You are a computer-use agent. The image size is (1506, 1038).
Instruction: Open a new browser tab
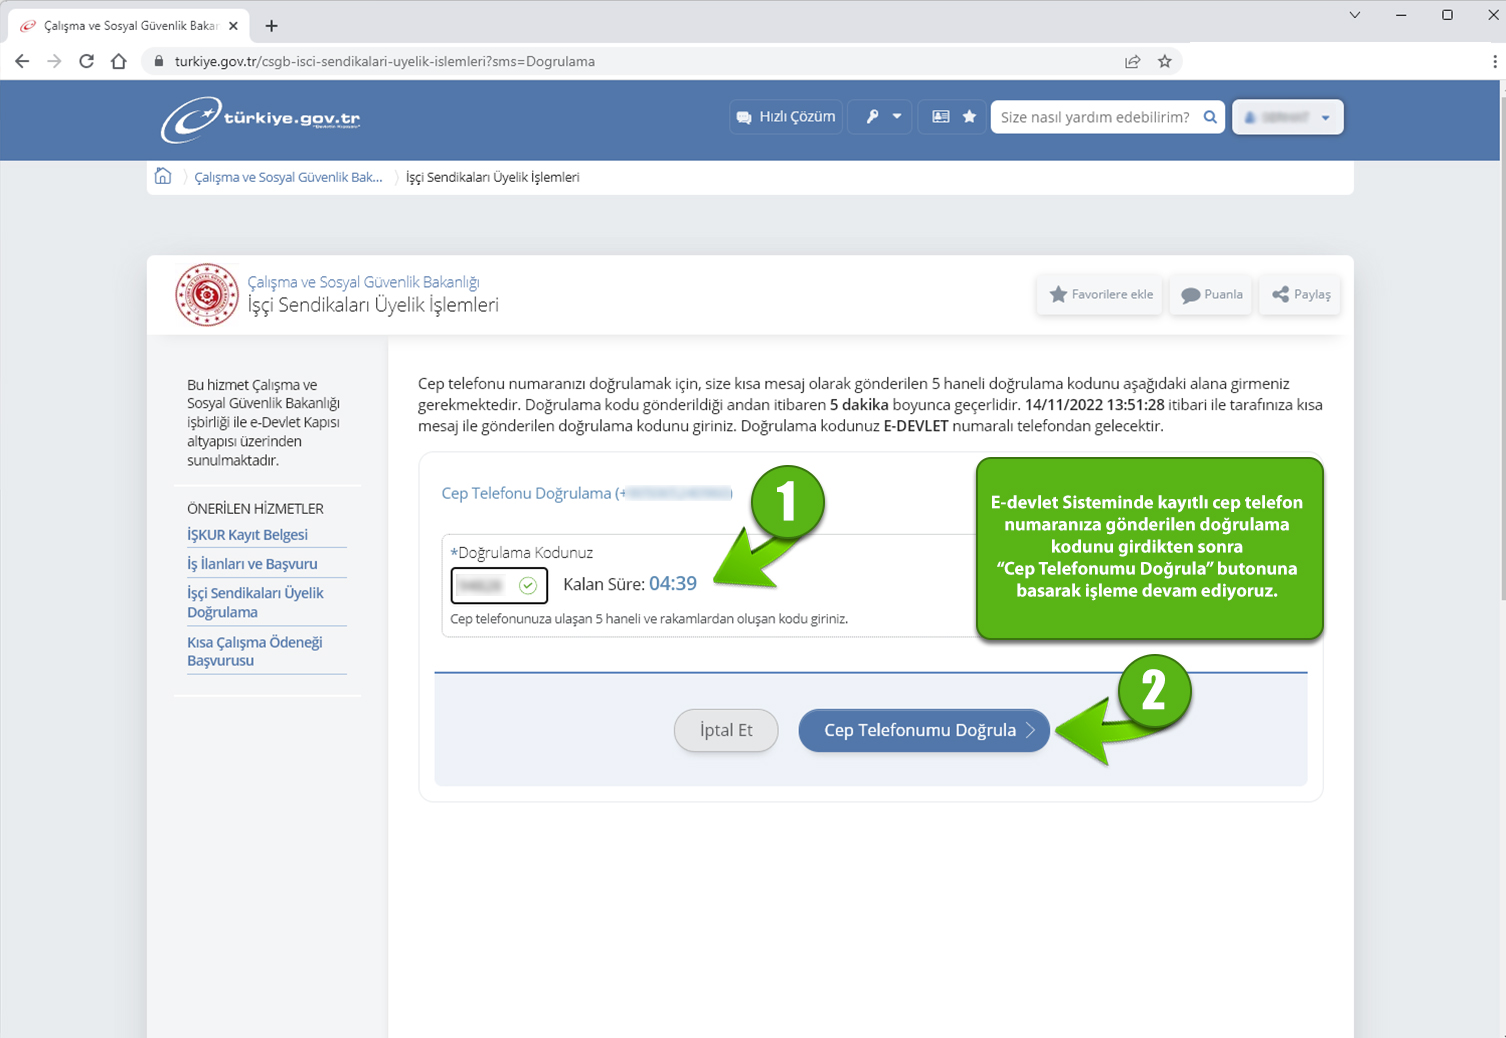[271, 26]
